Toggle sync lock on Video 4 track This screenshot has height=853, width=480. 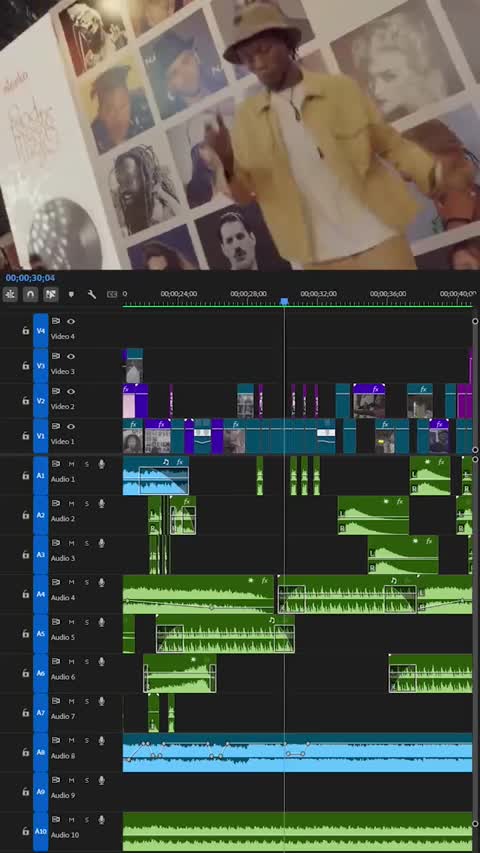56,321
